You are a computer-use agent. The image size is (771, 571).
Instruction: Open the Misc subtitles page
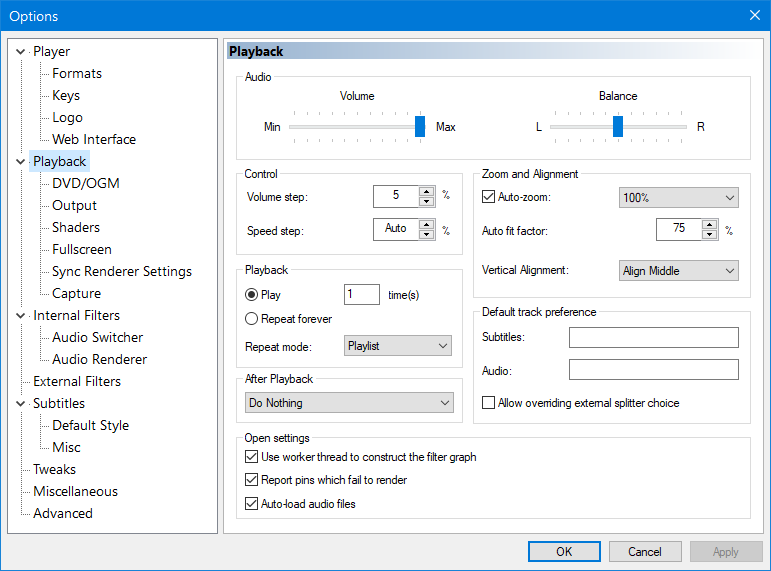click(66, 448)
